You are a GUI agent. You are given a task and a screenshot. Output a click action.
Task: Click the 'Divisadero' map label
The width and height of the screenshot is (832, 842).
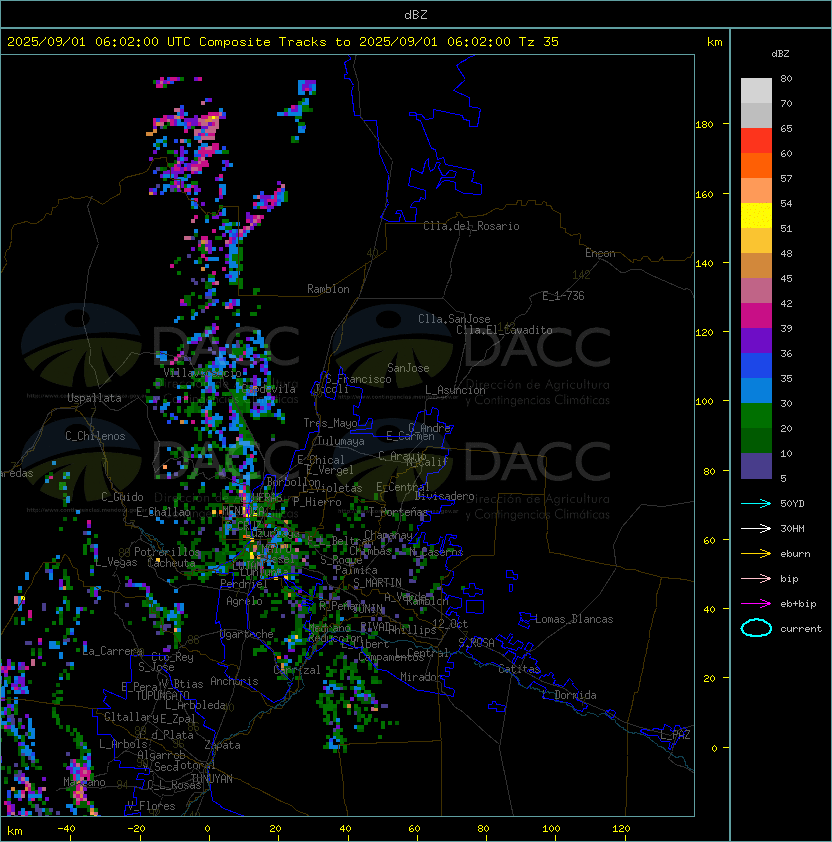click(445, 496)
